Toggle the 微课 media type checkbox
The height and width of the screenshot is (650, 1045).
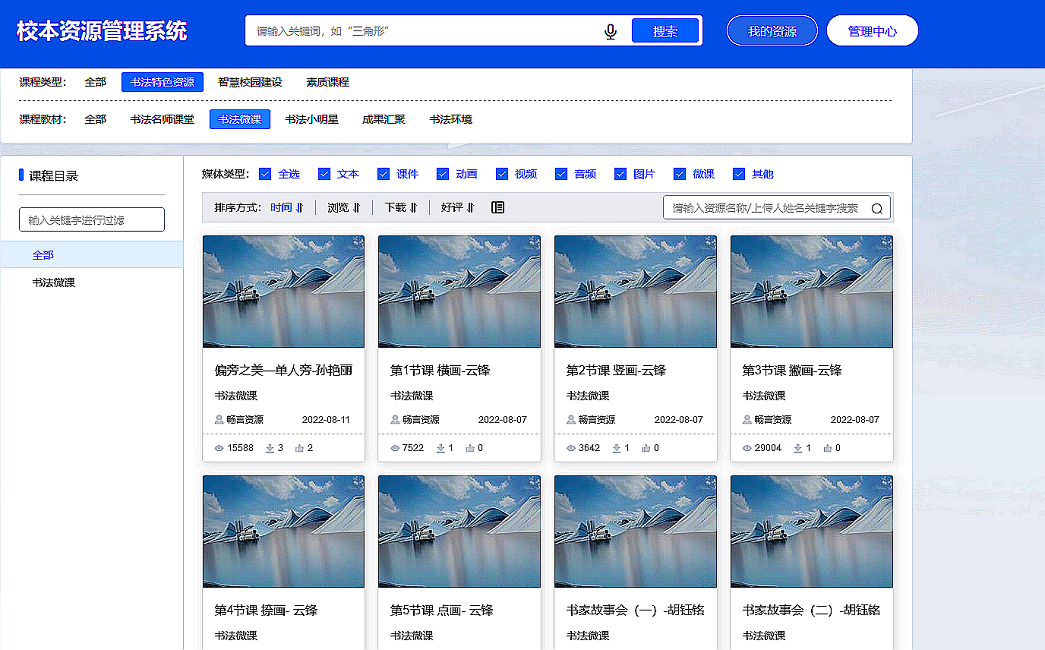point(680,174)
